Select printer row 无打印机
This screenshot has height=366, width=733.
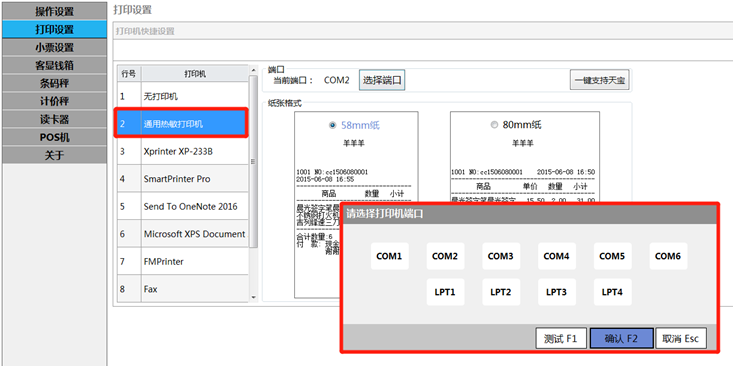(182, 96)
